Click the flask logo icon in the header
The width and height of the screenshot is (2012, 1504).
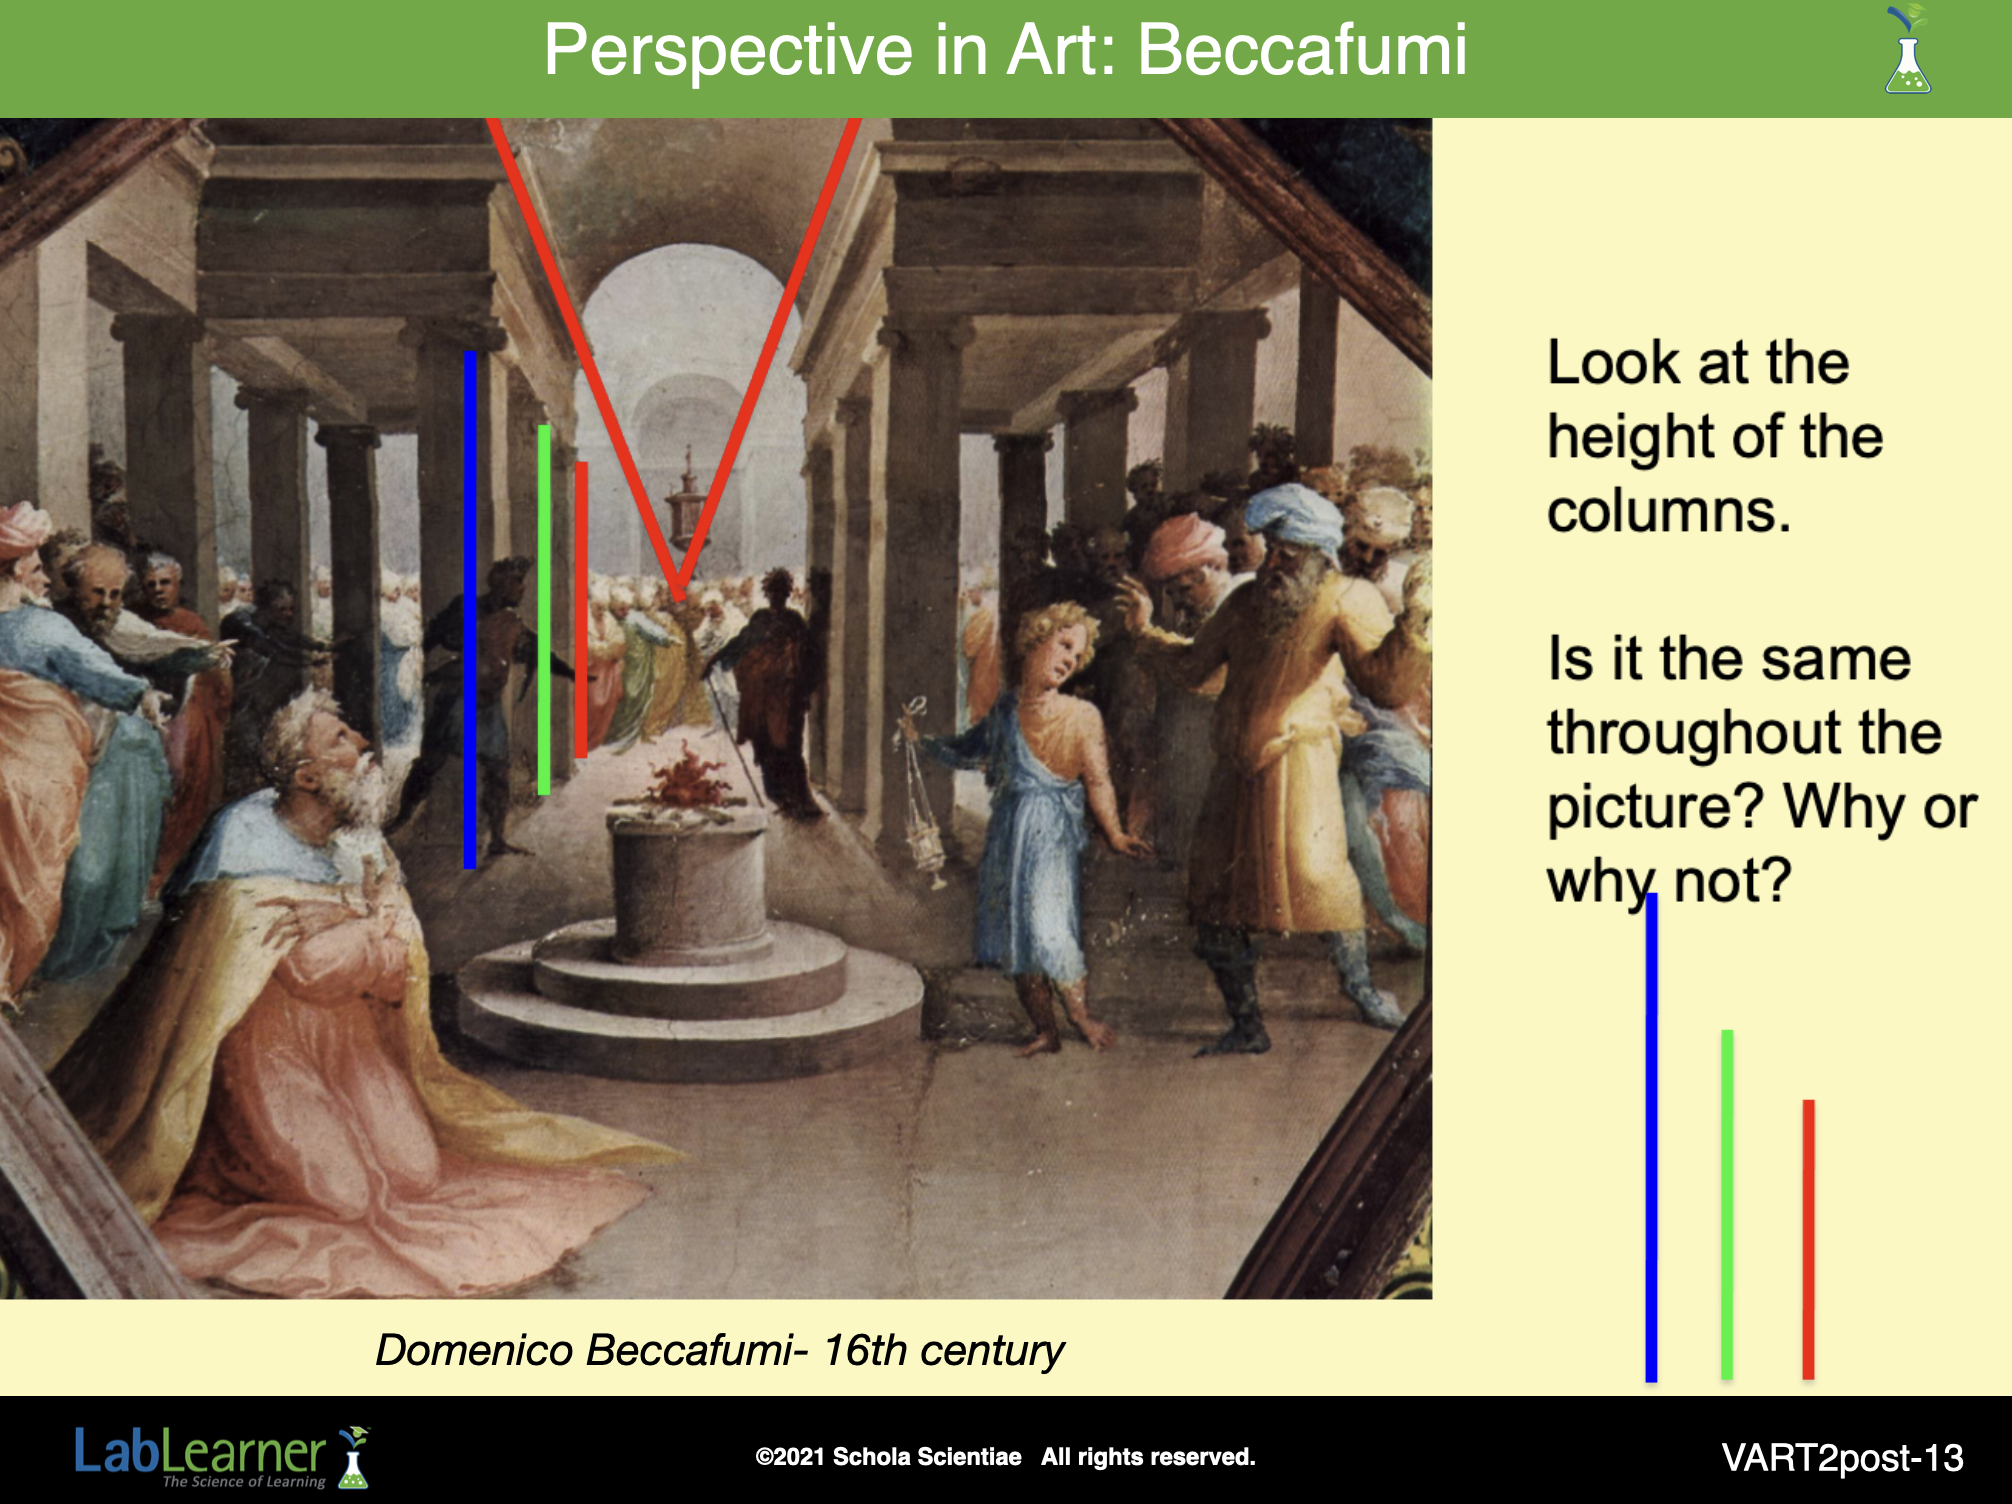(x=1908, y=50)
